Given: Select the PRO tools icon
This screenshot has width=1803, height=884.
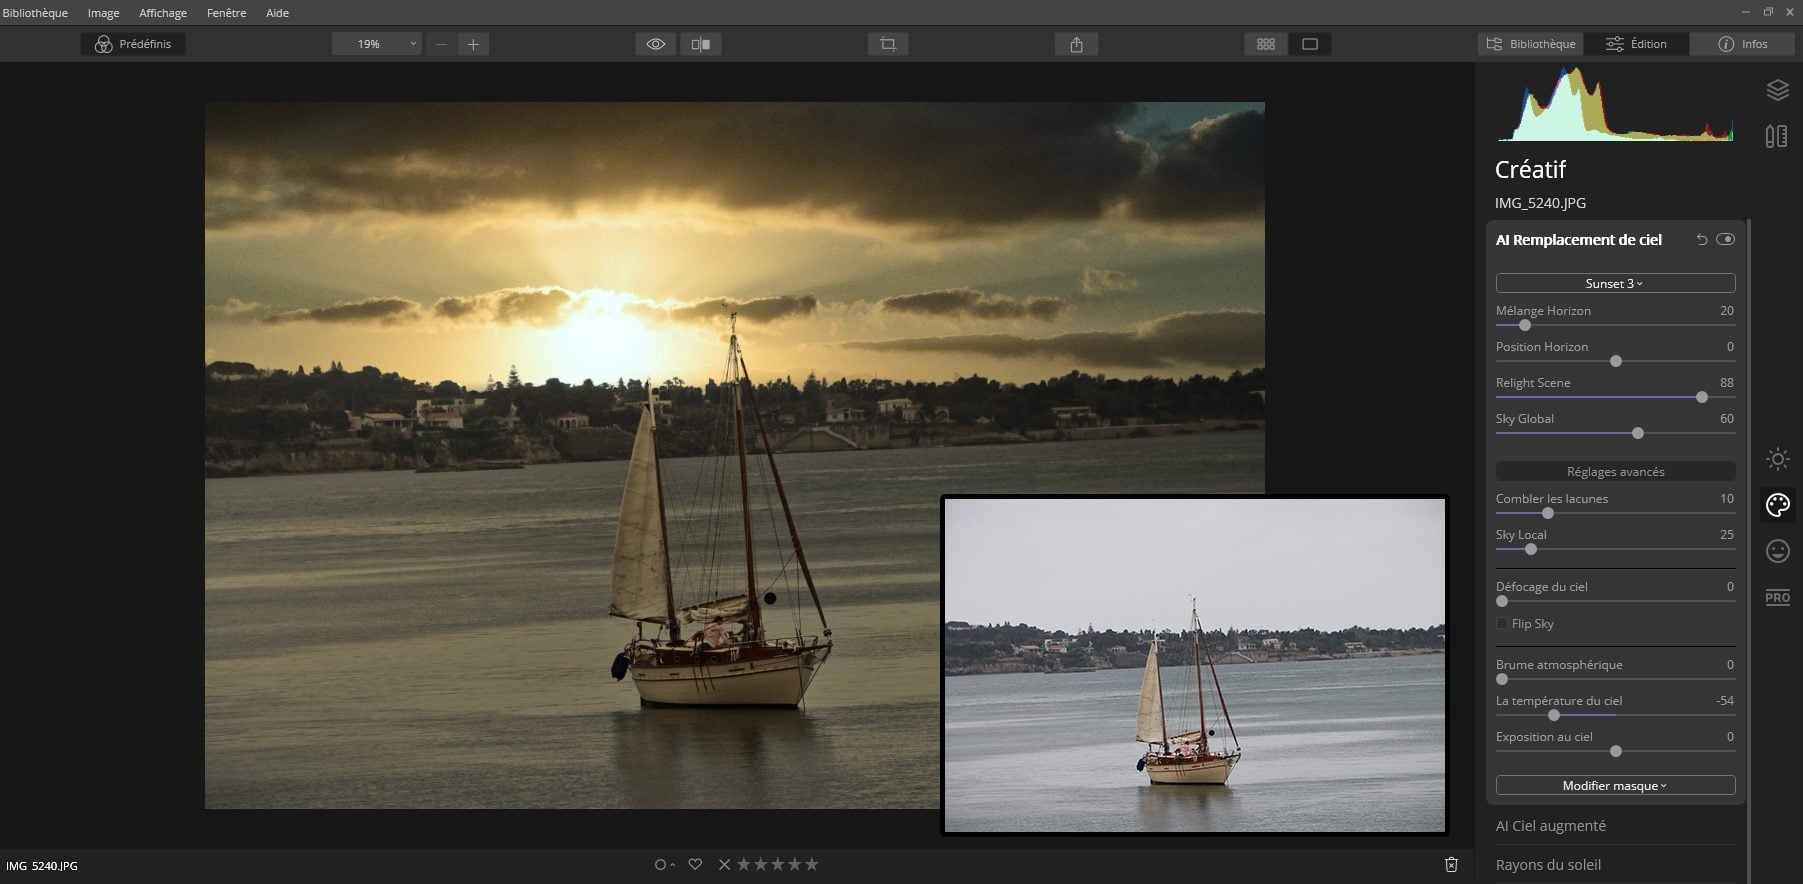Looking at the screenshot, I should click(1778, 597).
